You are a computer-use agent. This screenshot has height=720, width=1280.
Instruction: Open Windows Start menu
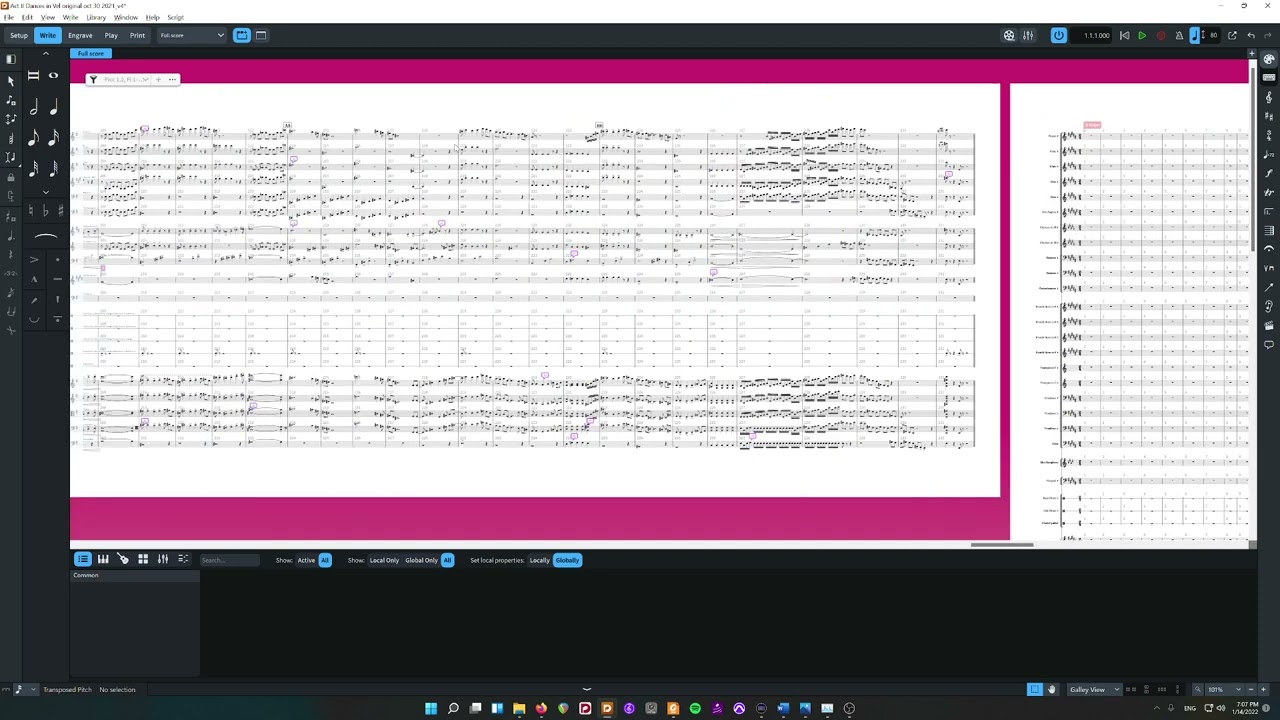click(x=431, y=708)
